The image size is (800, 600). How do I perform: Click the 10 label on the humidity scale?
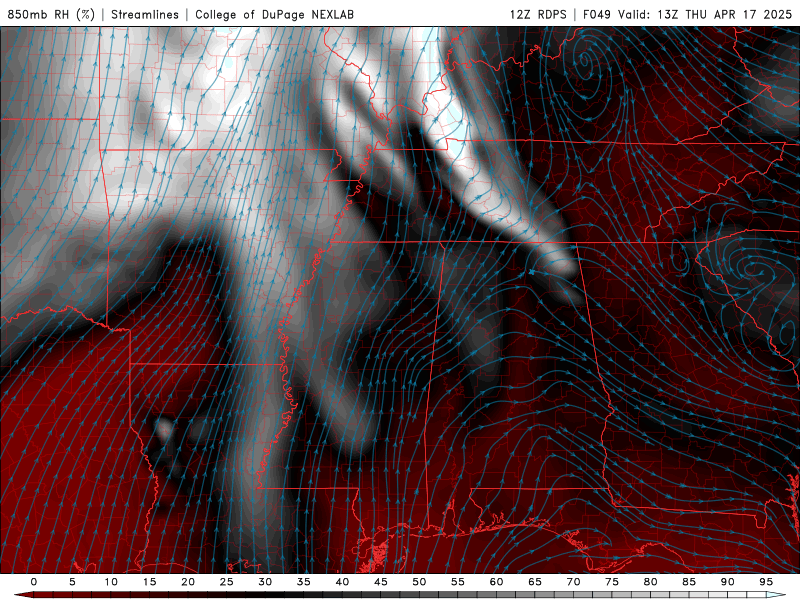pos(111,582)
